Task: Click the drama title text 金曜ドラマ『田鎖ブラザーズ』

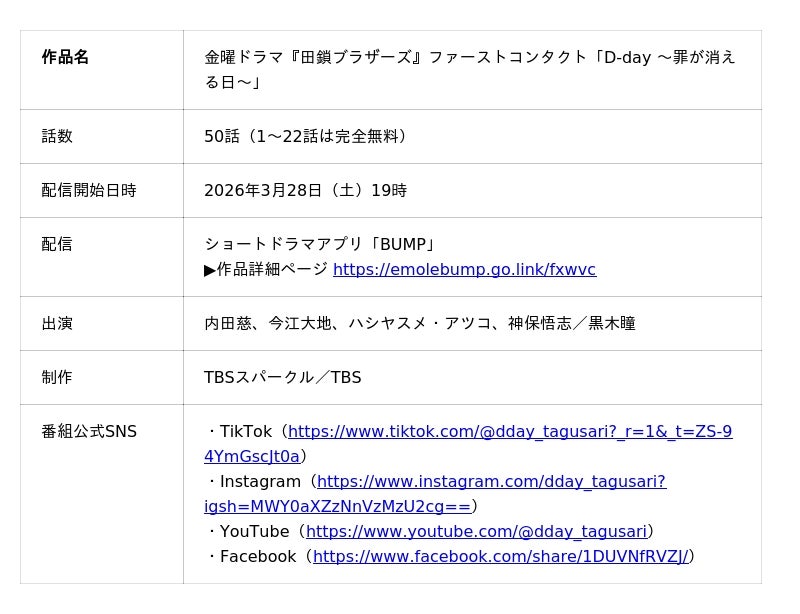Action: [312, 57]
